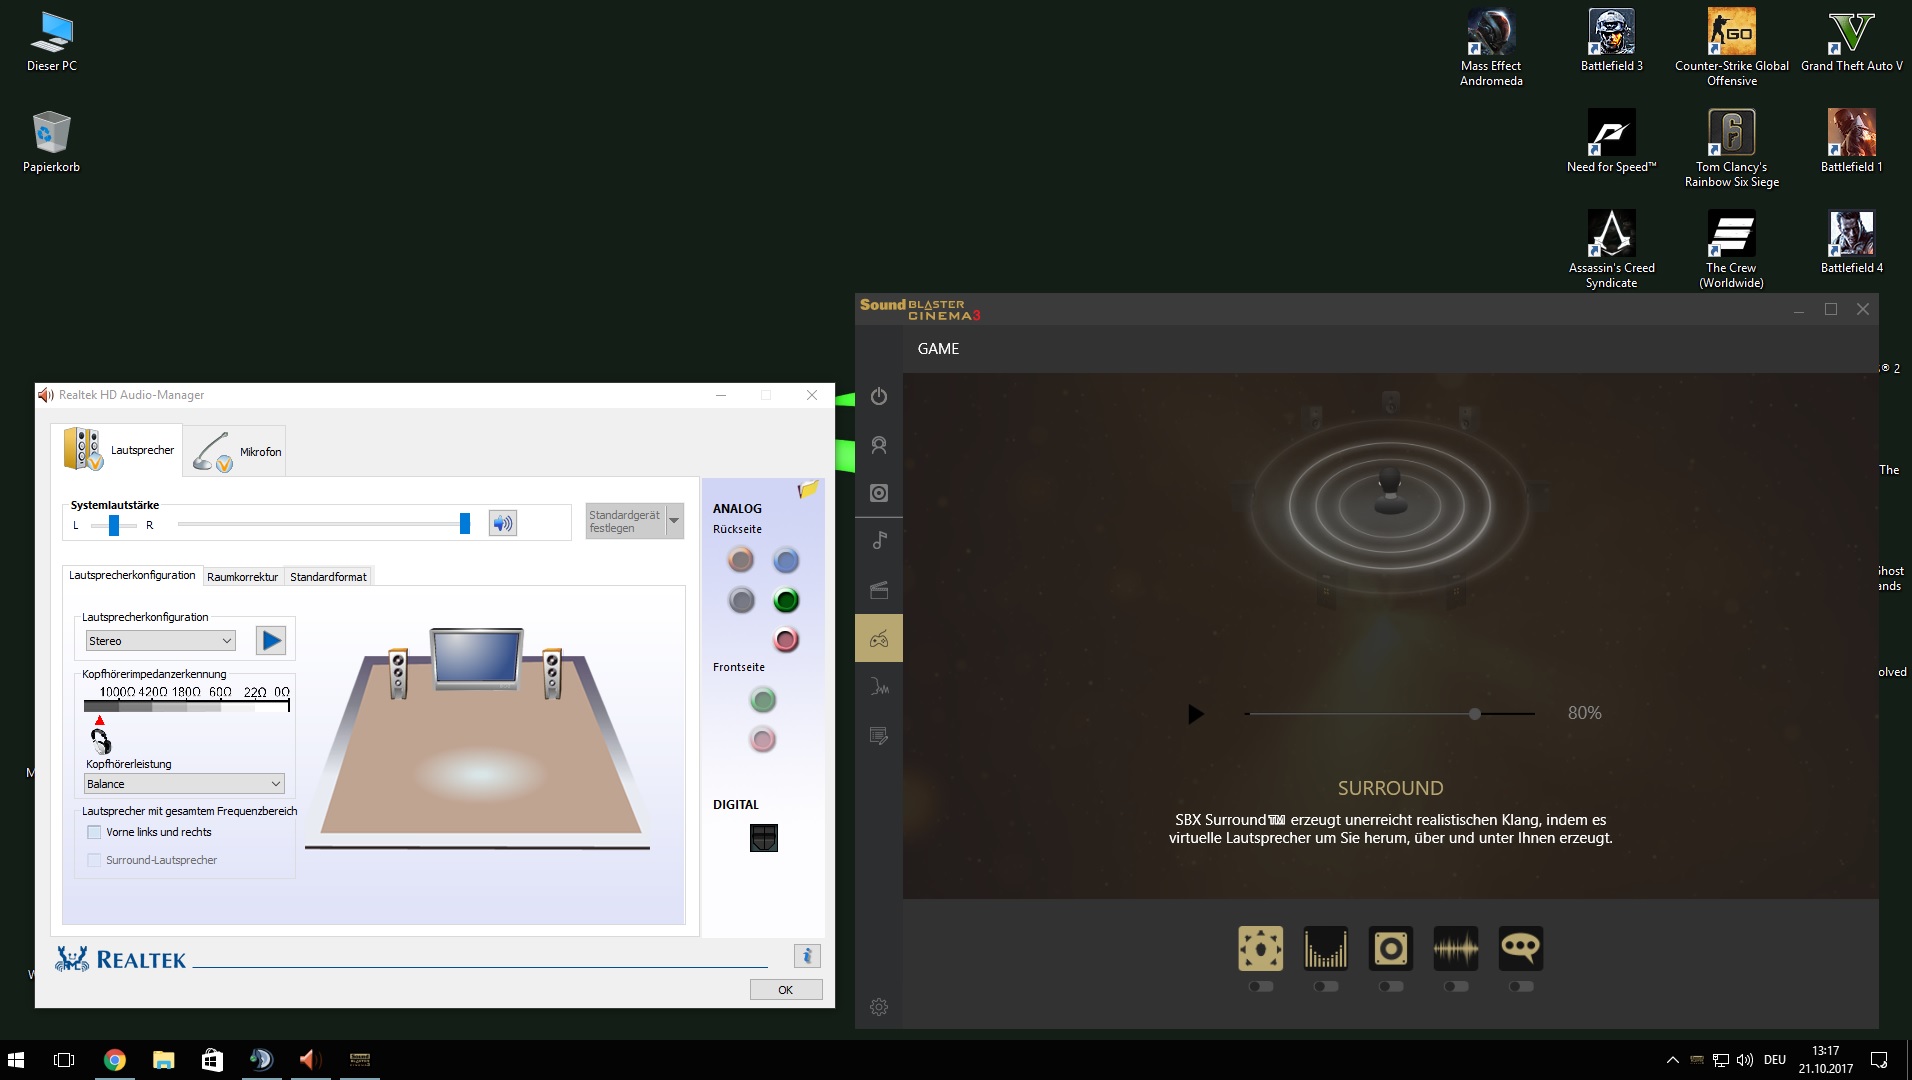This screenshot has height=1080, width=1912.
Task: Show hidden icons in system tray
Action: (1672, 1060)
